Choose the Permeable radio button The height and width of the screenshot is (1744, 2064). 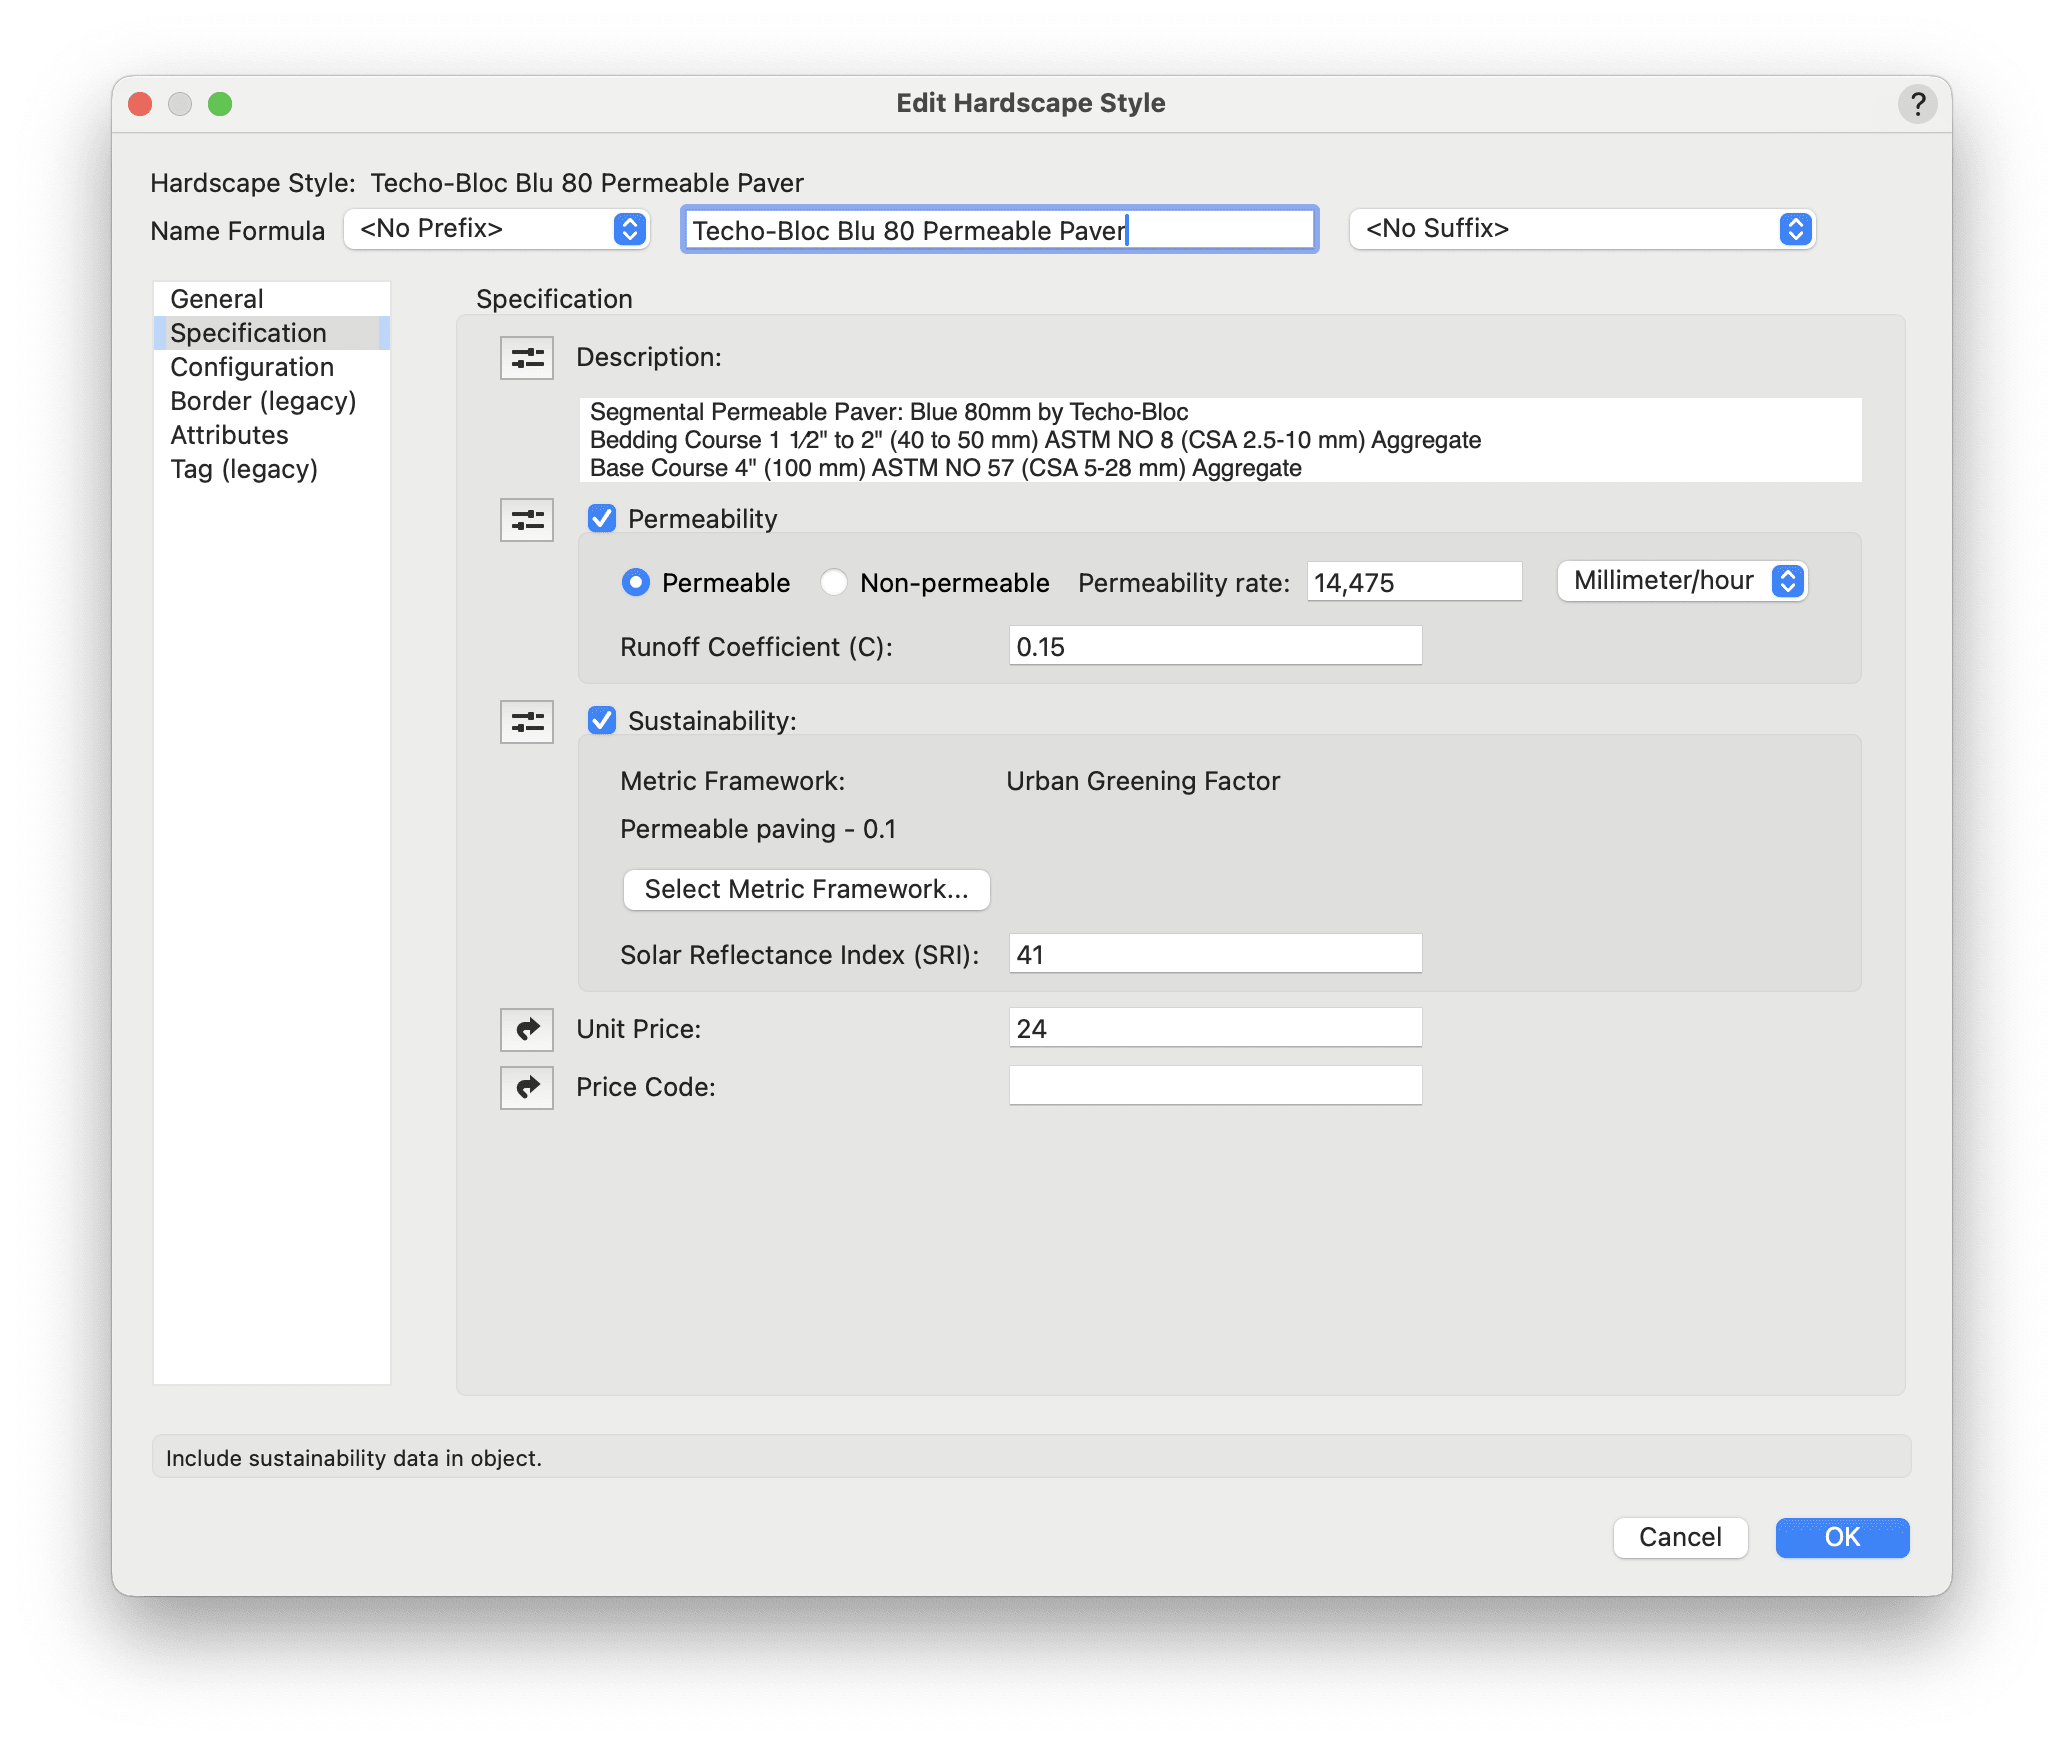636,583
